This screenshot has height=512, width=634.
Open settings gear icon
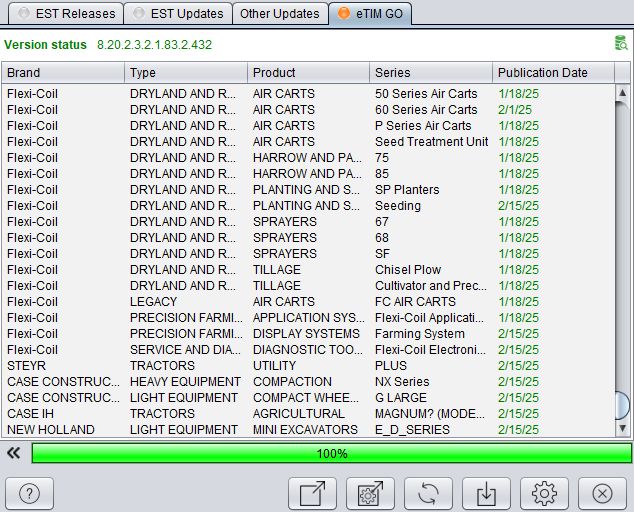click(544, 493)
